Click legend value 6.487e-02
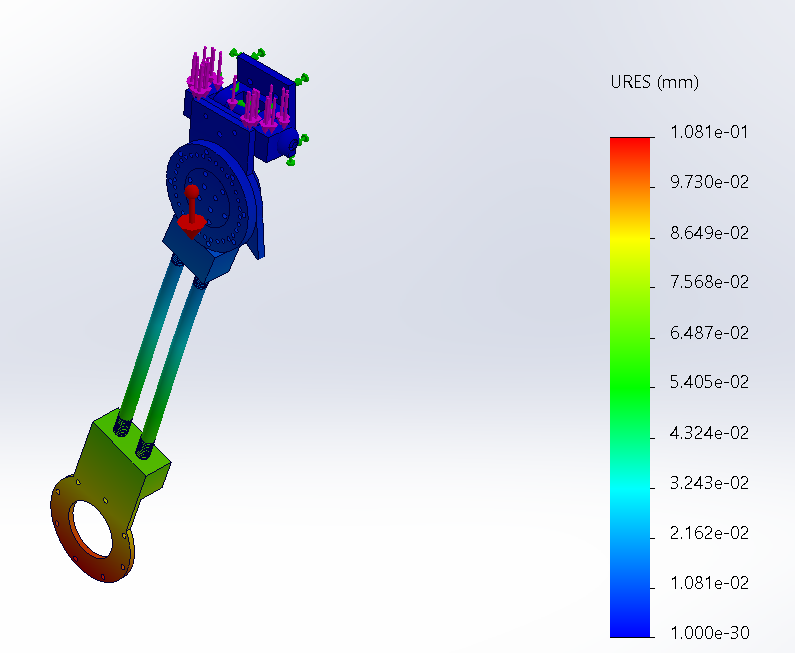This screenshot has width=795, height=653. tap(709, 333)
